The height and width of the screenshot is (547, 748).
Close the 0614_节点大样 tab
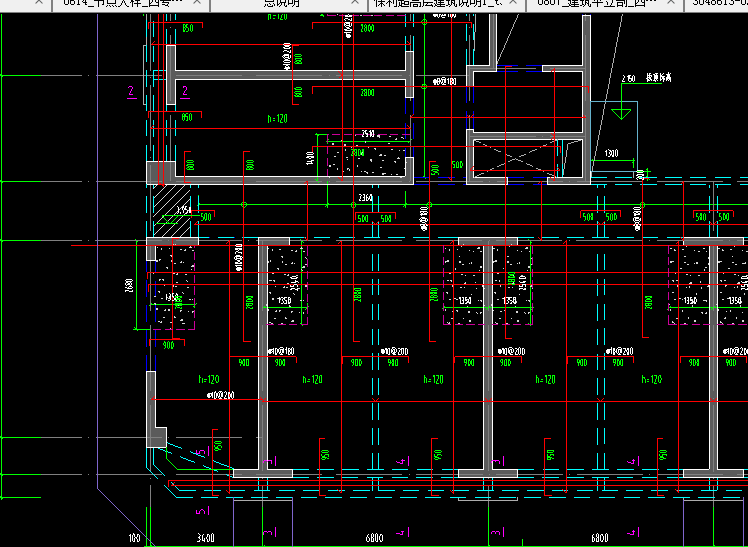197,2
